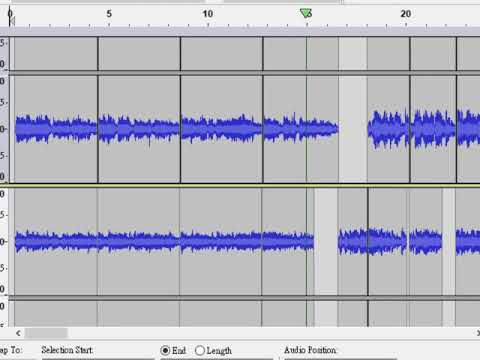Click the 5 second mark on the timeline ruler
Viewport: 480px width, 360px height.
tap(109, 14)
